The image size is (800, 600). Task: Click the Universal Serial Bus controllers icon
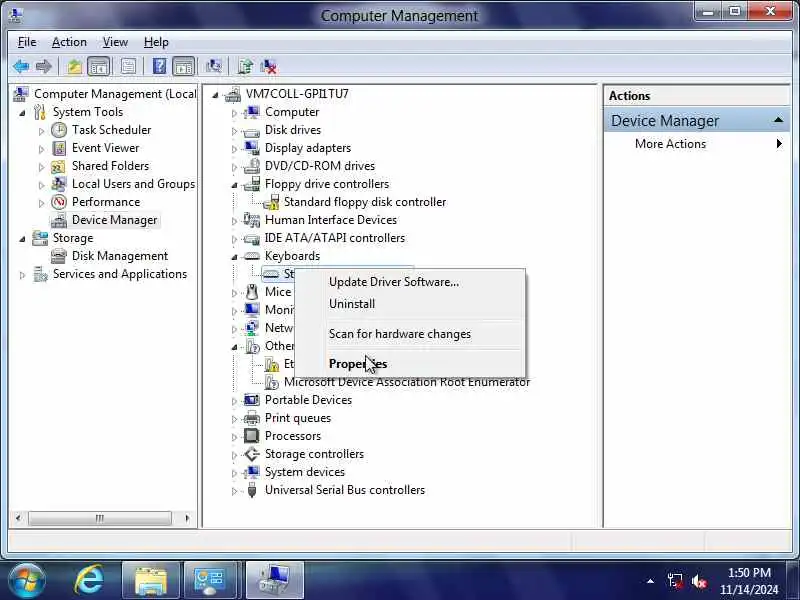252,490
